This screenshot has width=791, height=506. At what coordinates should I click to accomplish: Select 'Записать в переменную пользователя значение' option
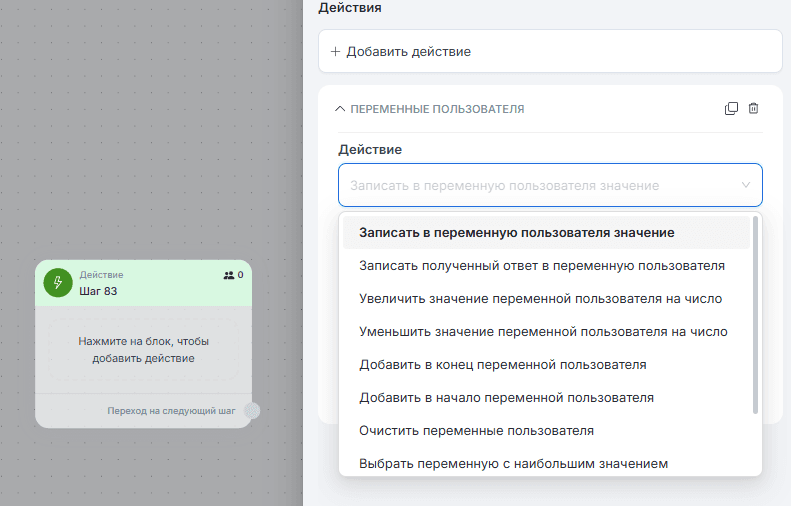546,233
